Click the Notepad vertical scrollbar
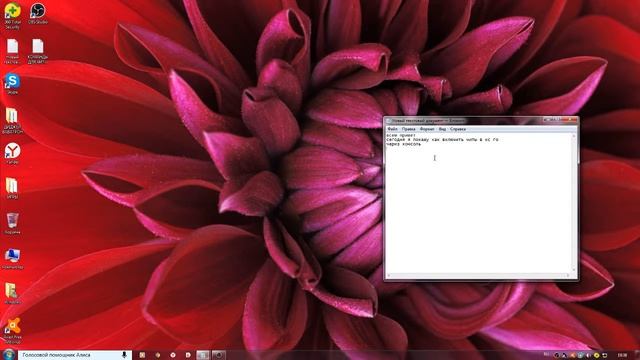 574,203
